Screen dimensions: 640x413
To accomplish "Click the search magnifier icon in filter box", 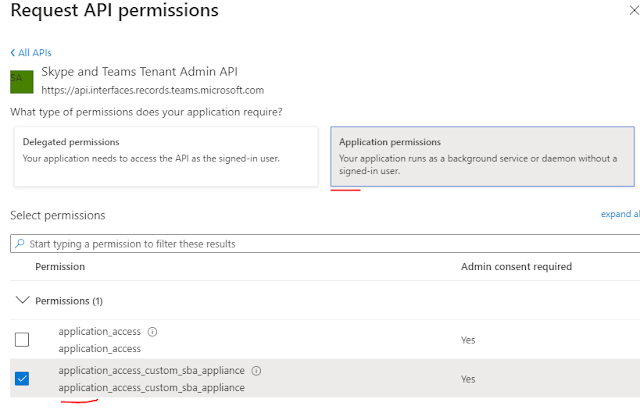I will coord(20,243).
